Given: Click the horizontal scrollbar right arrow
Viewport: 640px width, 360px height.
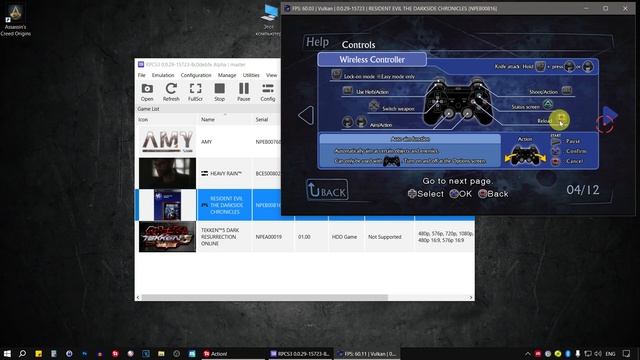Looking at the screenshot, I should (x=471, y=297).
